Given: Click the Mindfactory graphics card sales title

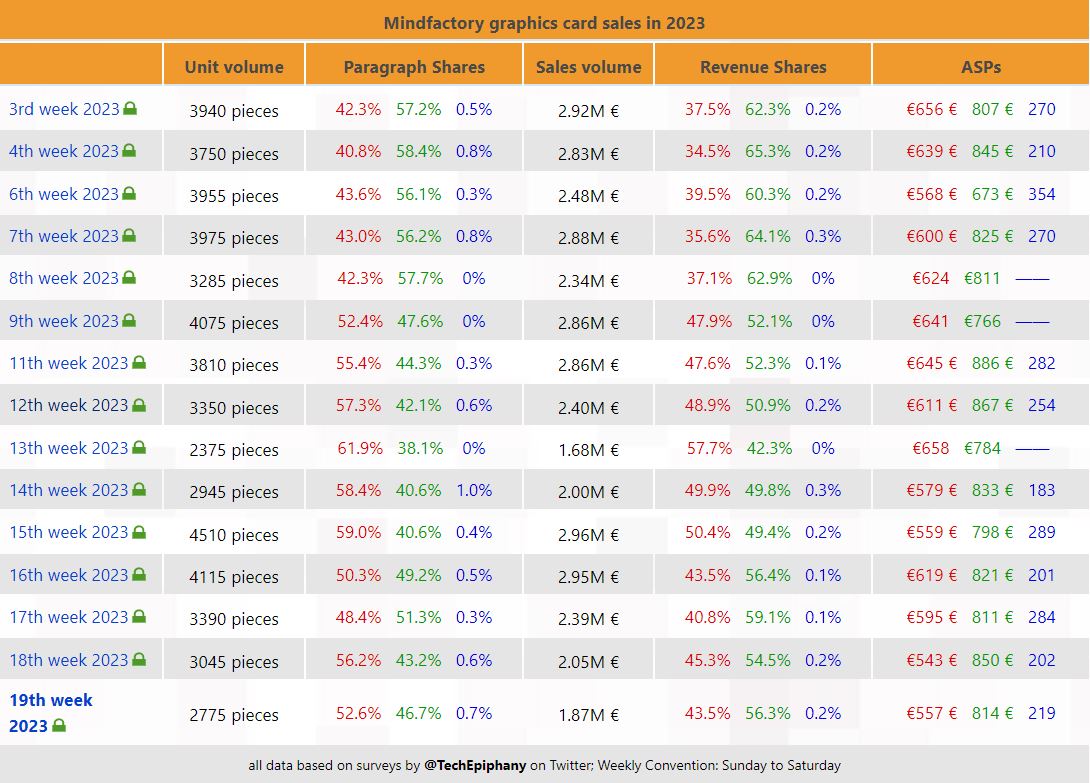Looking at the screenshot, I should point(544,23).
